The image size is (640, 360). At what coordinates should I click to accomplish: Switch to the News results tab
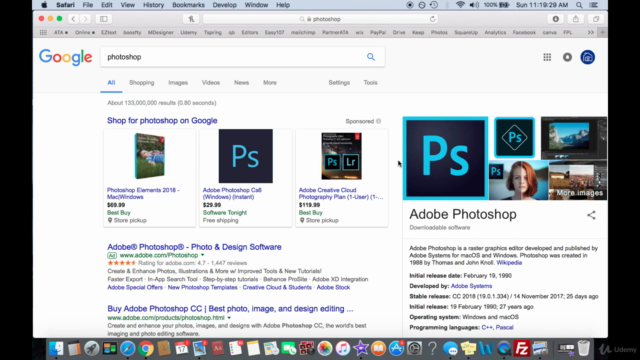[x=241, y=82]
